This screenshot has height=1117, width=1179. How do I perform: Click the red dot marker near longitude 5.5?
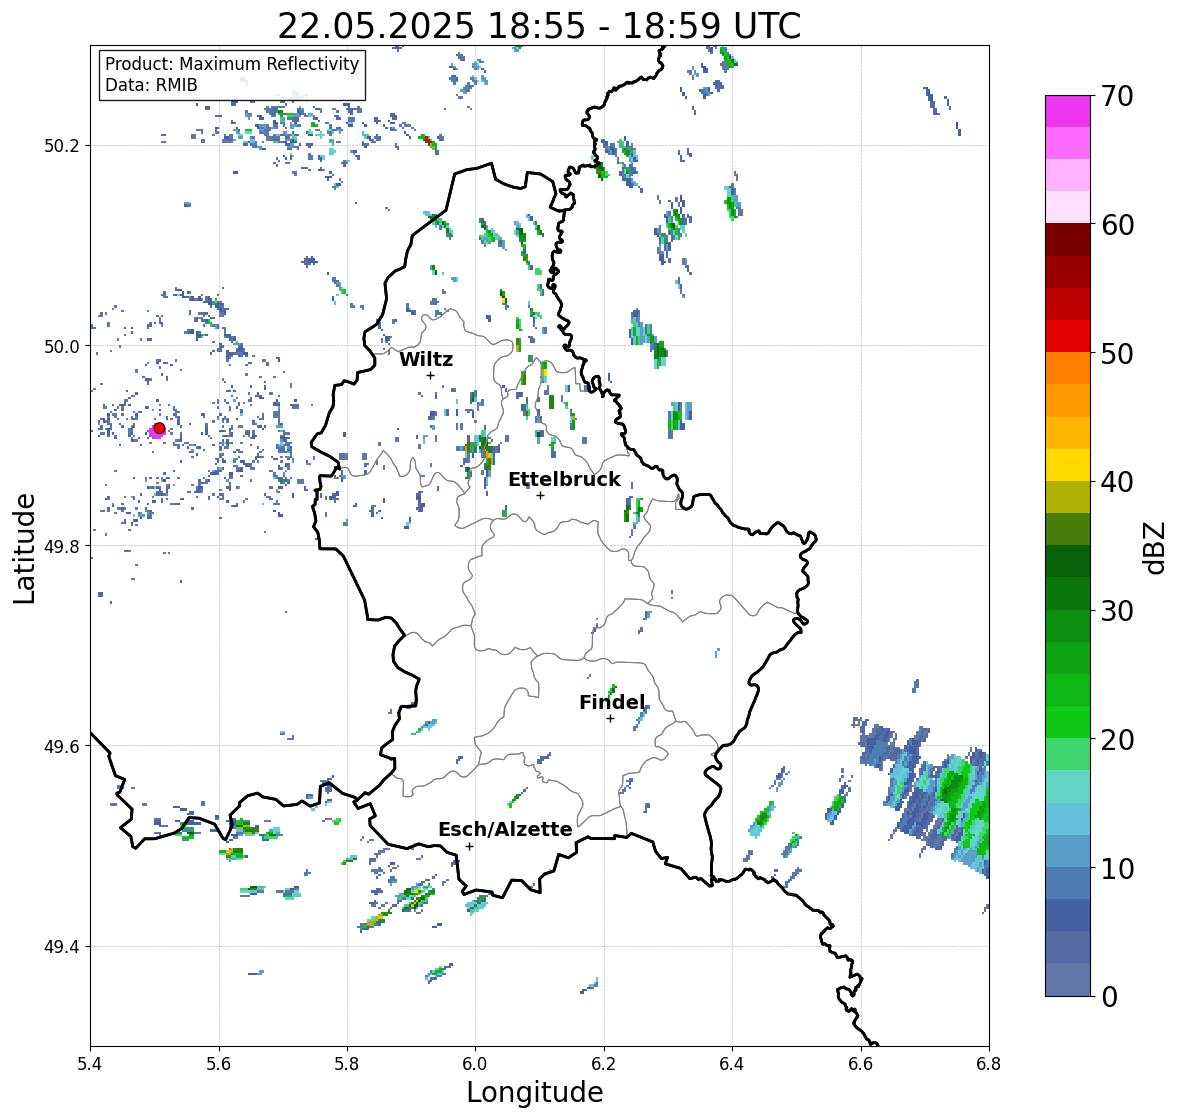[x=159, y=428]
